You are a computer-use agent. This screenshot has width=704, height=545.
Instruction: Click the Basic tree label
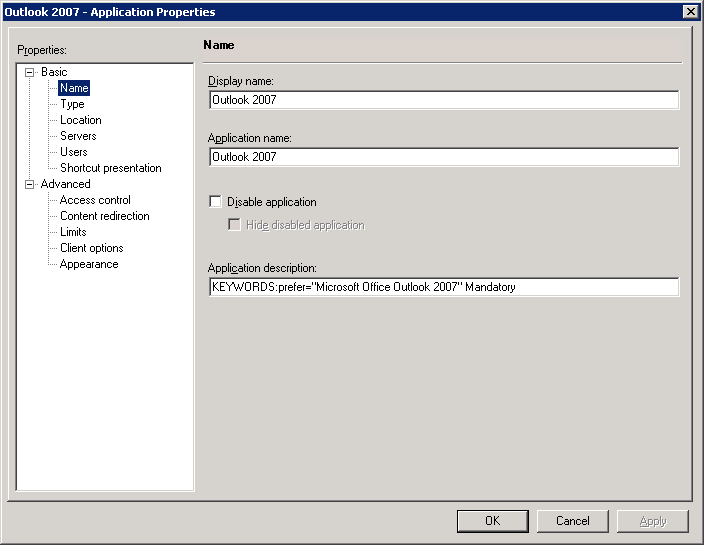[54, 72]
